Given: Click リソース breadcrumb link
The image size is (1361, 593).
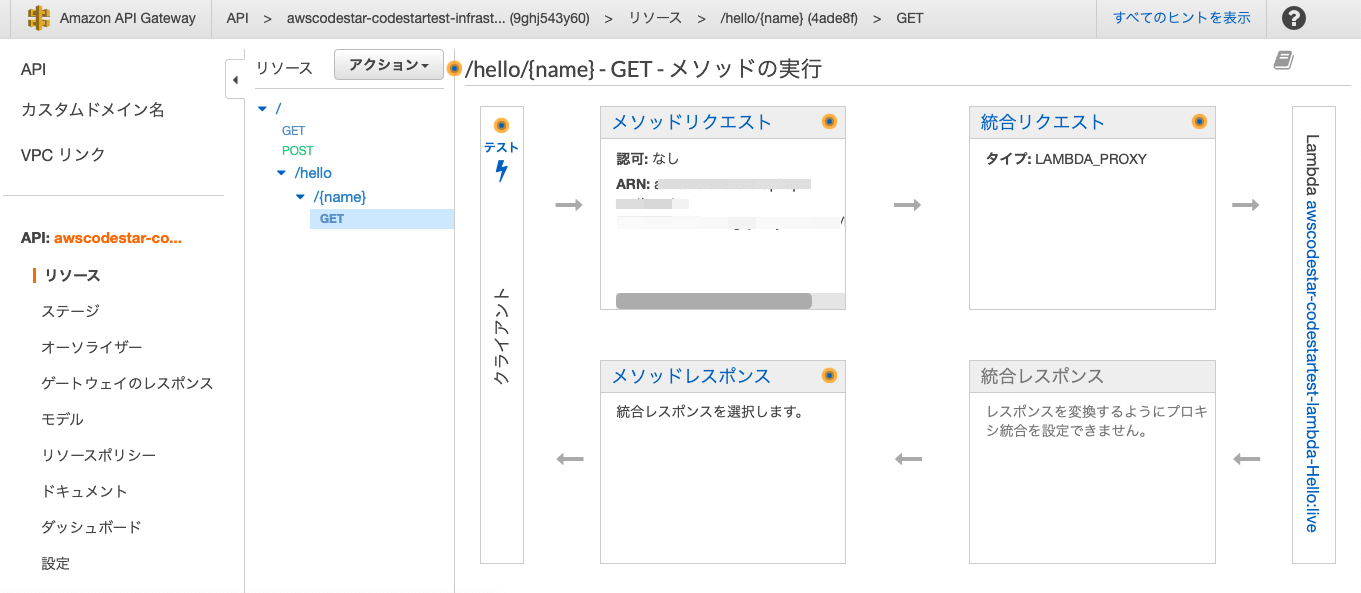Looking at the screenshot, I should coord(657,18).
